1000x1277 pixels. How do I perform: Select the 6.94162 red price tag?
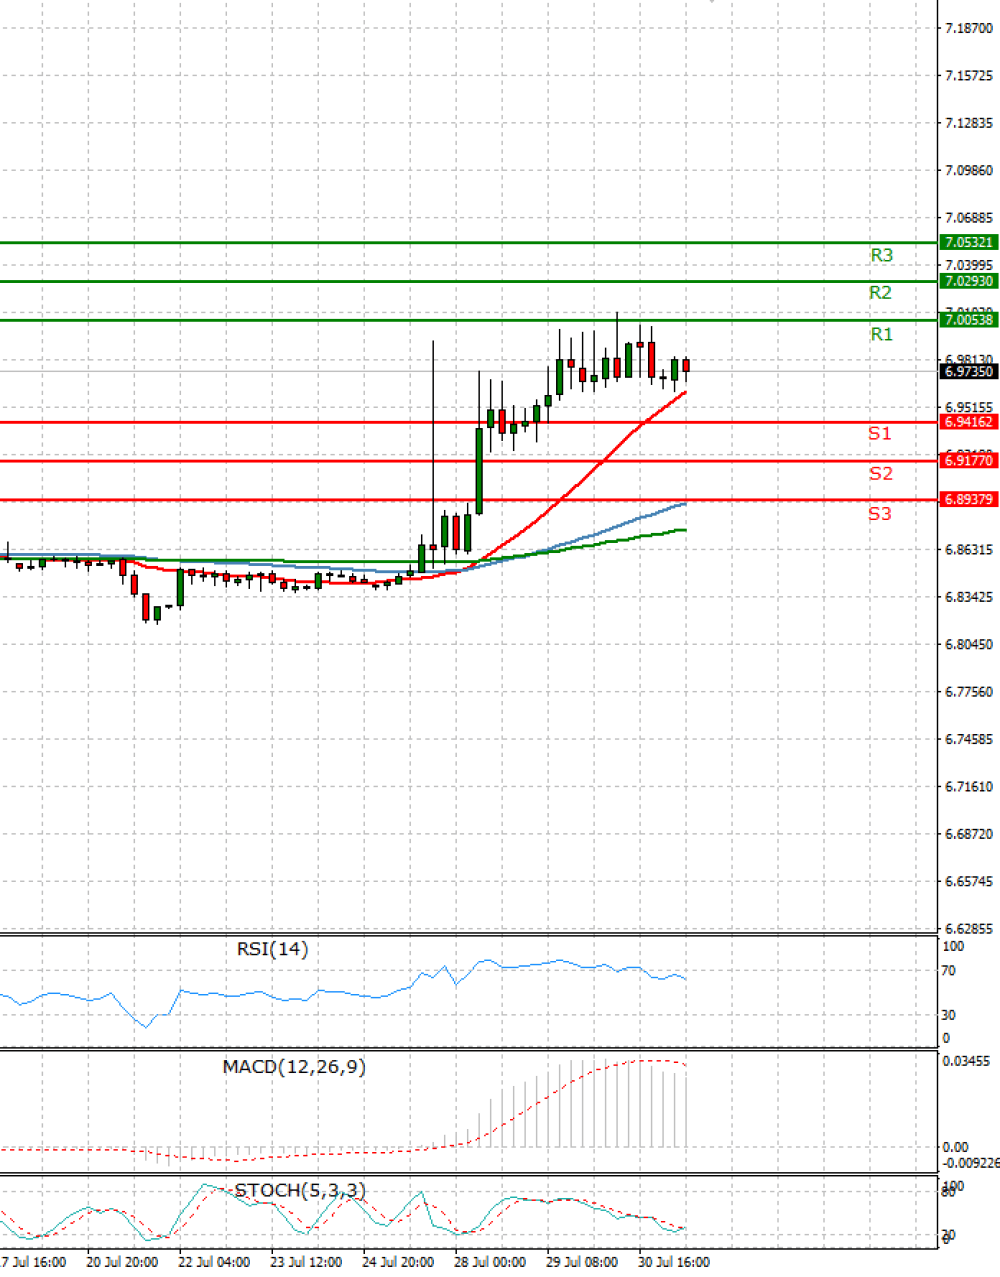[969, 422]
